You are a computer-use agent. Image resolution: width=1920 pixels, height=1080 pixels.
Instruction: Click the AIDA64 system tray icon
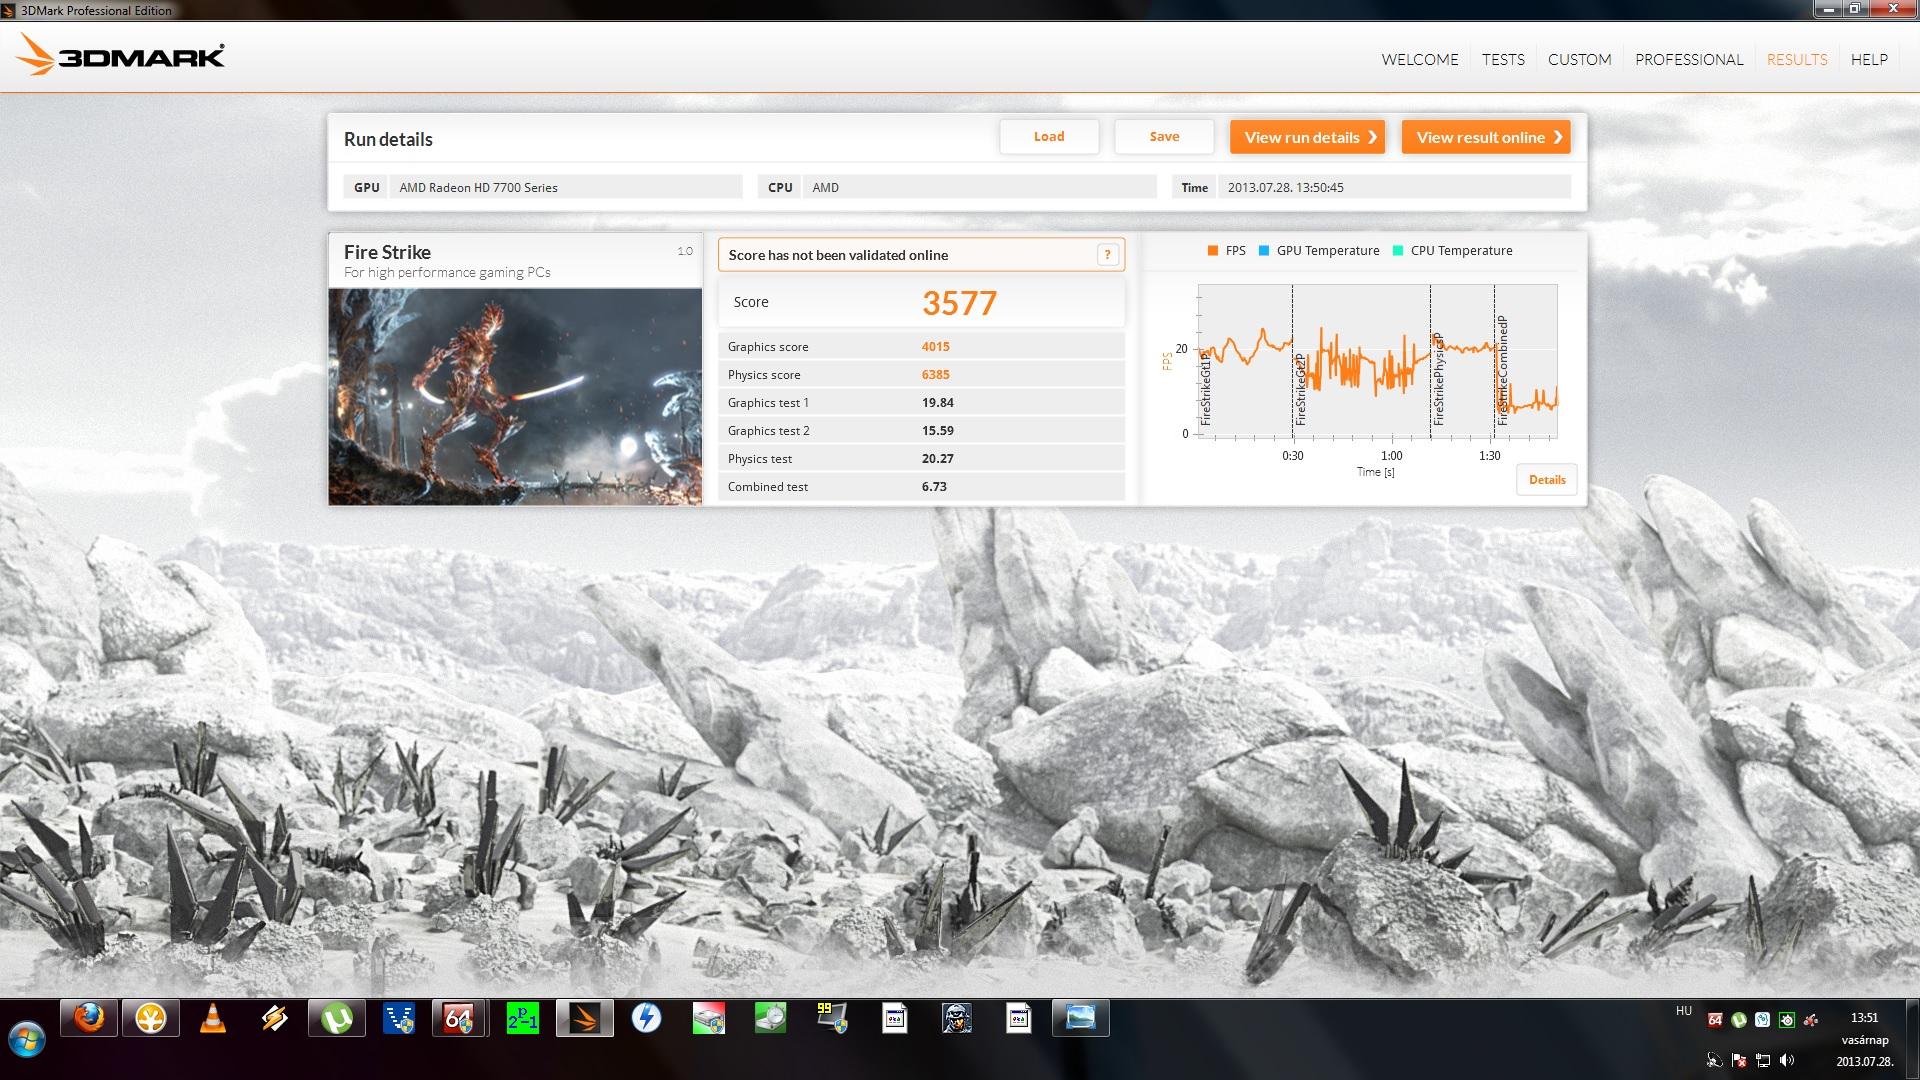[1715, 1020]
